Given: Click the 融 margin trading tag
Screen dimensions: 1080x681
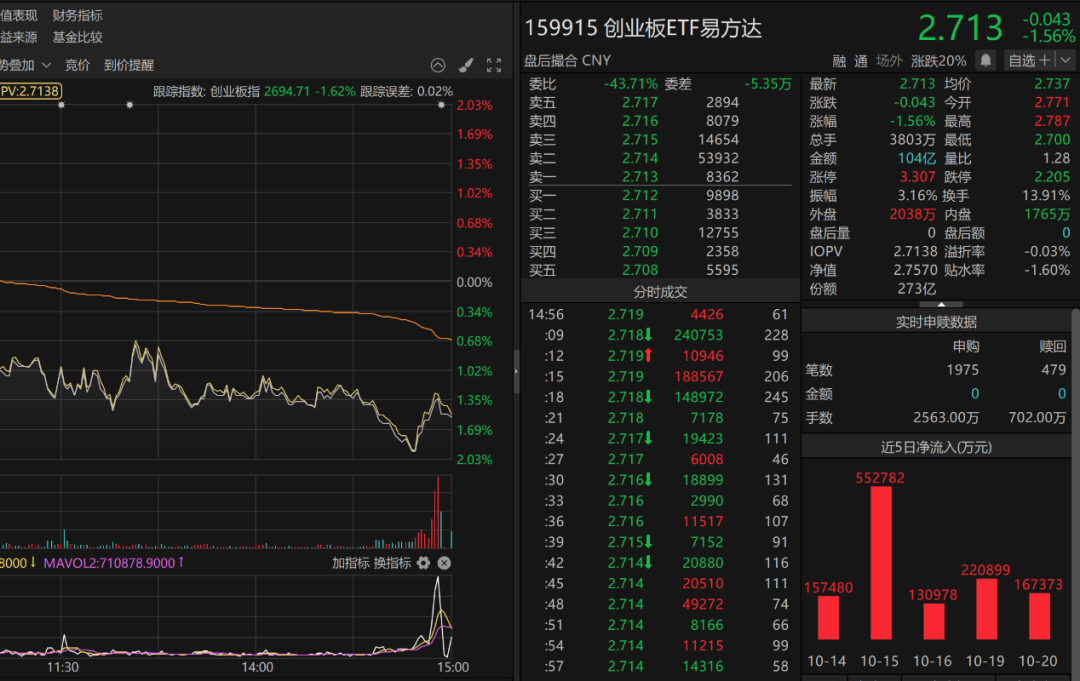Looking at the screenshot, I should coord(839,61).
